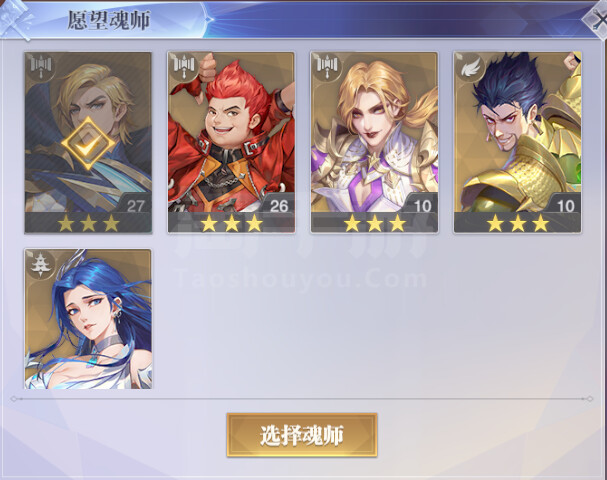Click the three stars under red-haired hero
Image resolution: width=607 pixels, height=480 pixels.
(231, 223)
